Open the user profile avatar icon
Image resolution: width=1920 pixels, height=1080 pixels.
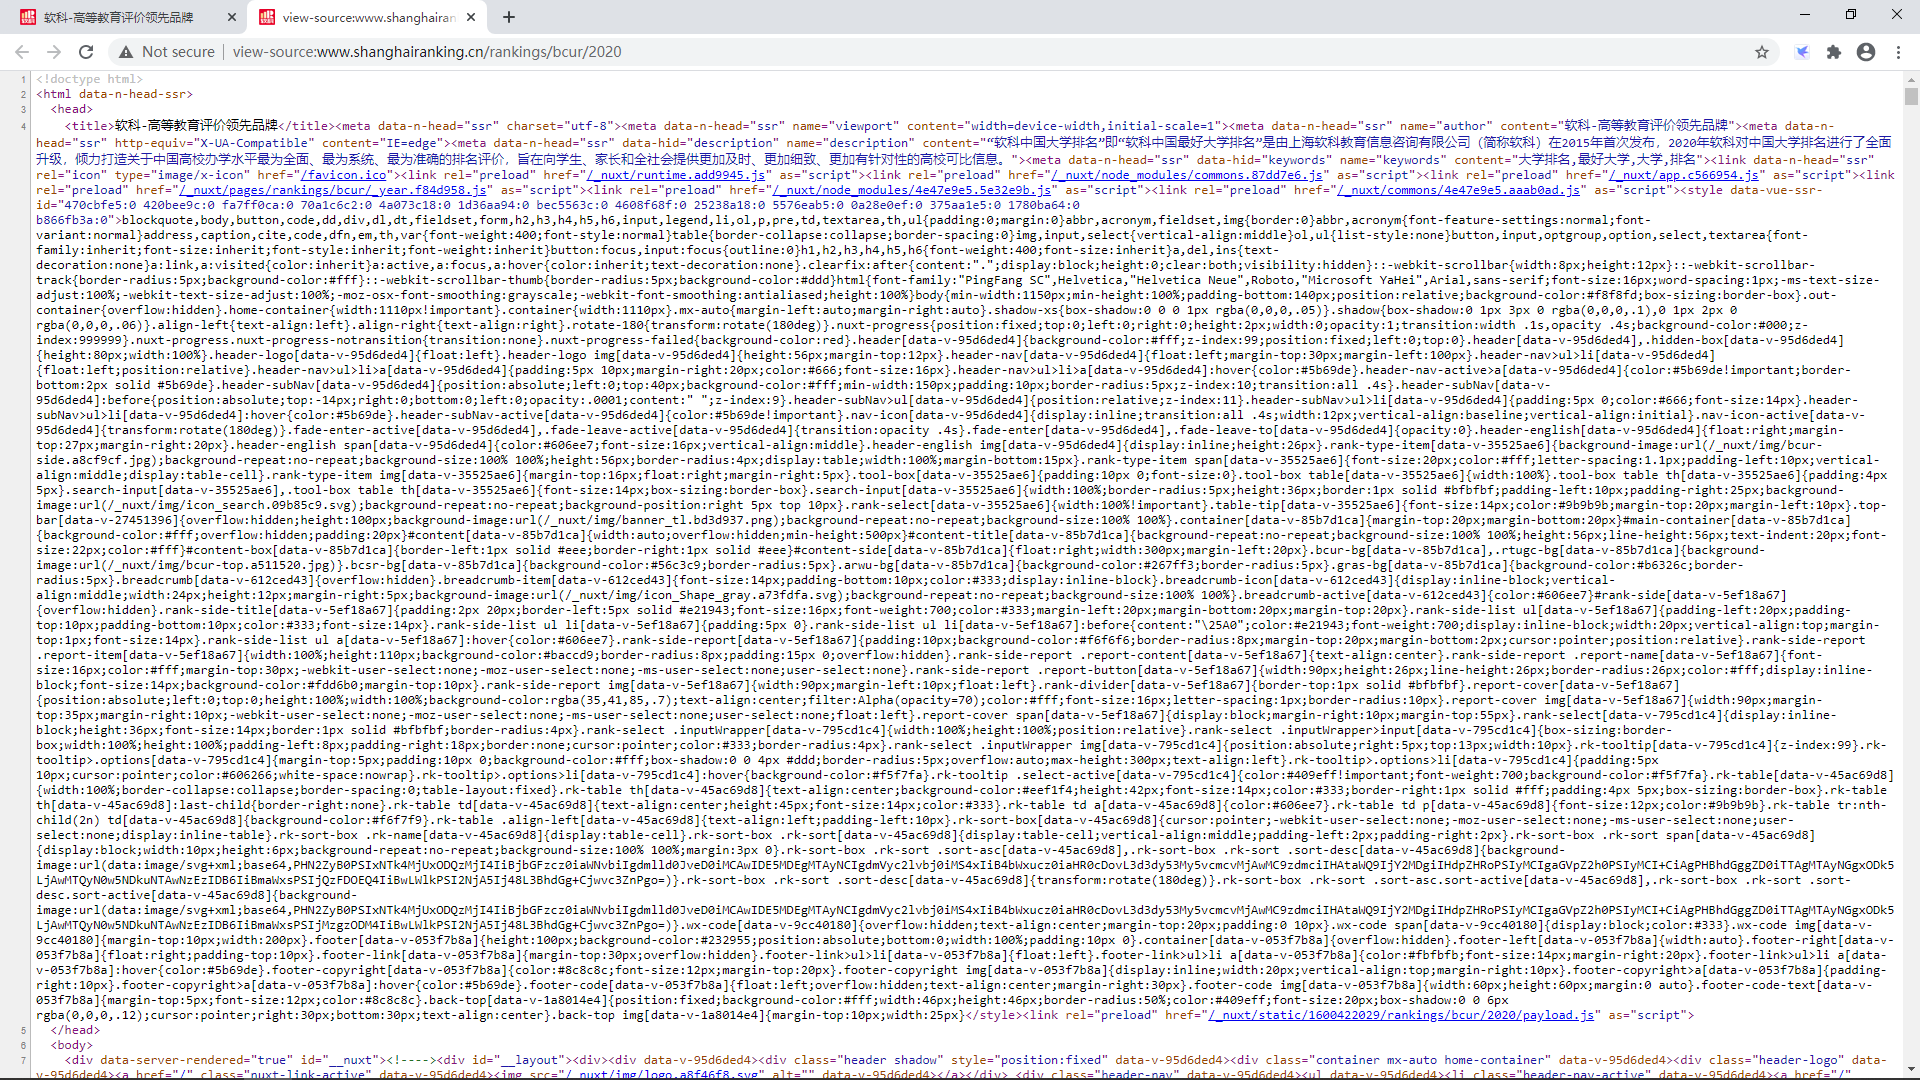[x=1866, y=52]
